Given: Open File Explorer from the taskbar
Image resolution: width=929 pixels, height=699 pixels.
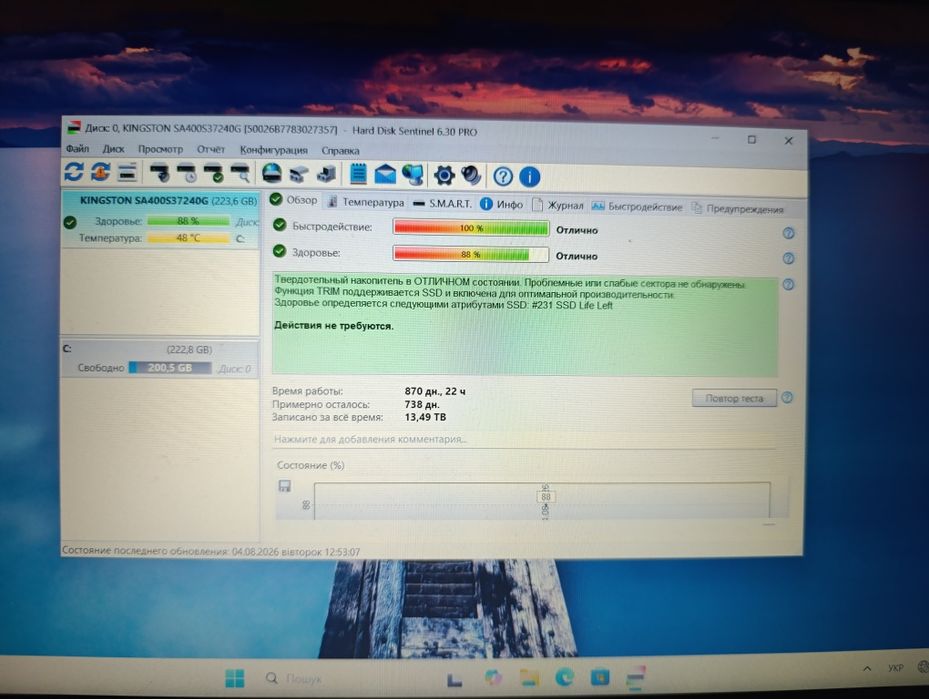Looking at the screenshot, I should tap(529, 678).
